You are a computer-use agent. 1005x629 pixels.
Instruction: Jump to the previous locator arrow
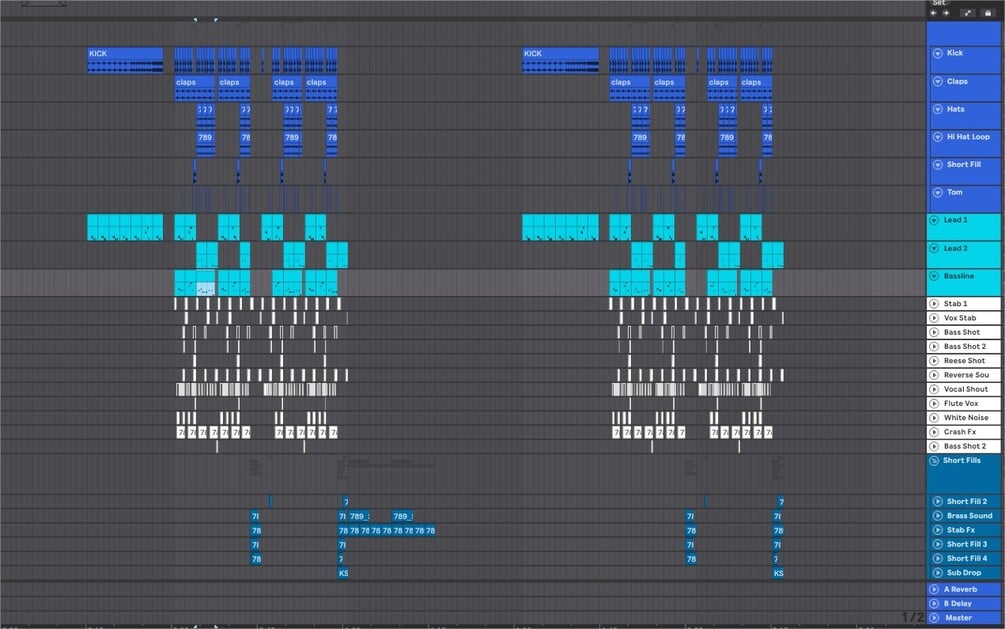click(934, 13)
